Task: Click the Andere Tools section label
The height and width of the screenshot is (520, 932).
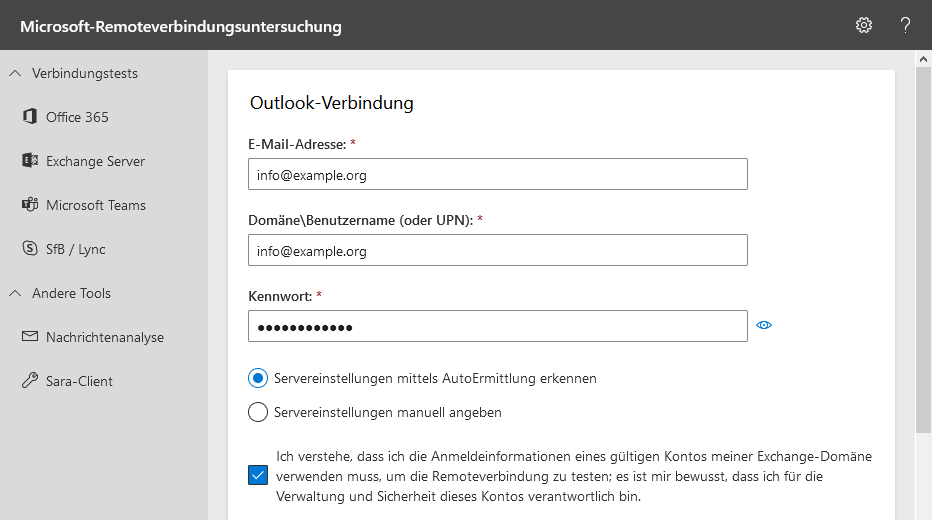Action: [71, 293]
